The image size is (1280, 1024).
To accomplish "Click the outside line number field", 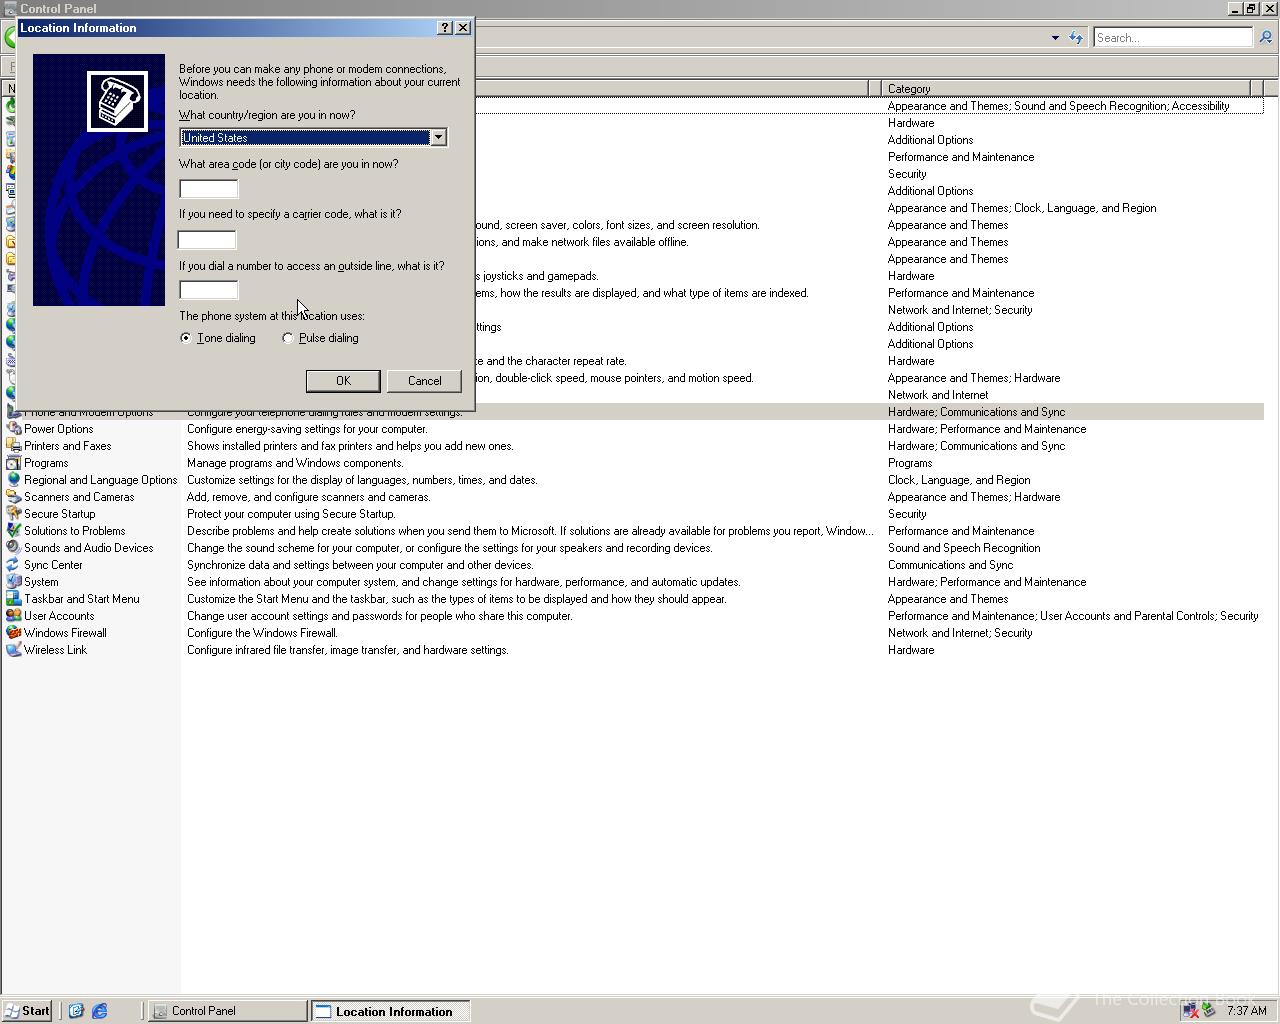I will click(209, 290).
